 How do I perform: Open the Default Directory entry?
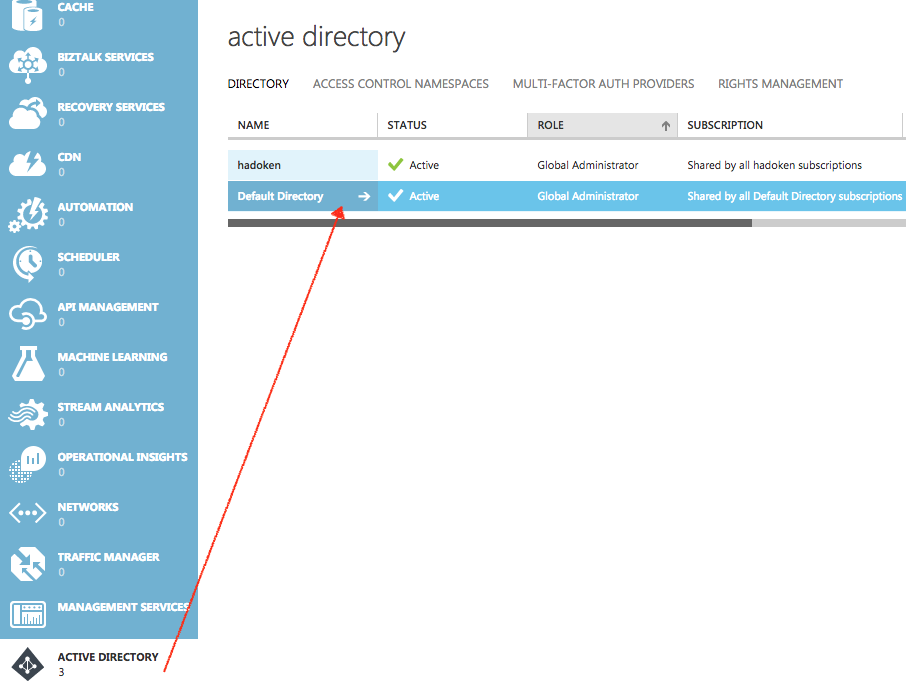(x=280, y=196)
